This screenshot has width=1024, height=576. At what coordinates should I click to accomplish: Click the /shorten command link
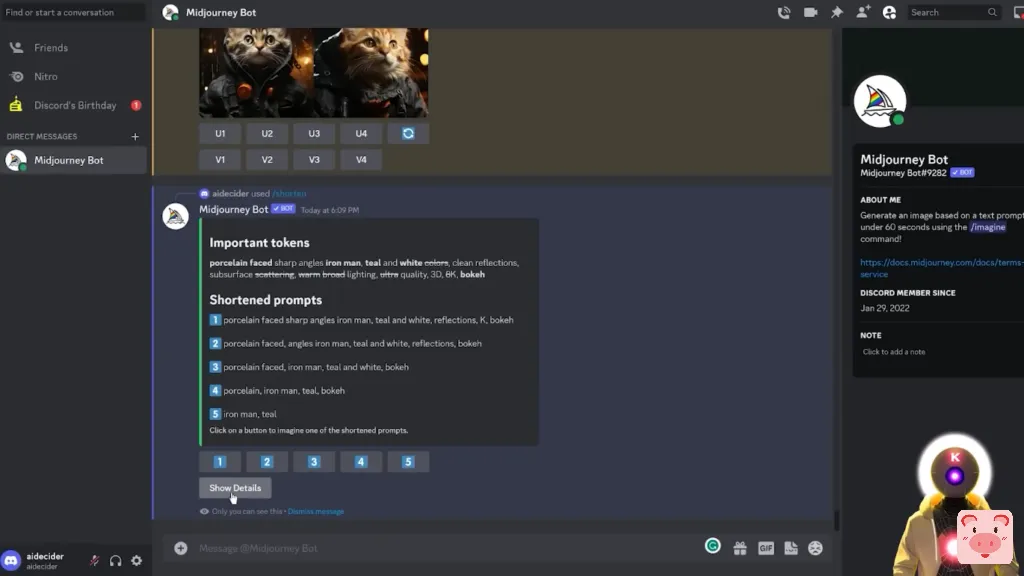coord(289,193)
